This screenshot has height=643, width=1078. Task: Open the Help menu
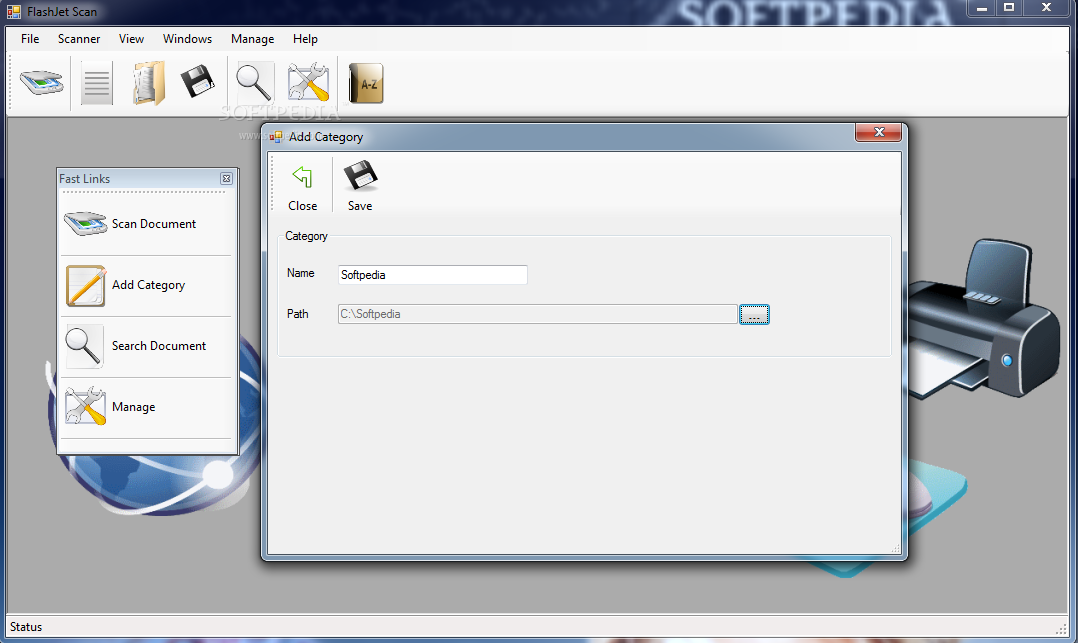pos(305,39)
